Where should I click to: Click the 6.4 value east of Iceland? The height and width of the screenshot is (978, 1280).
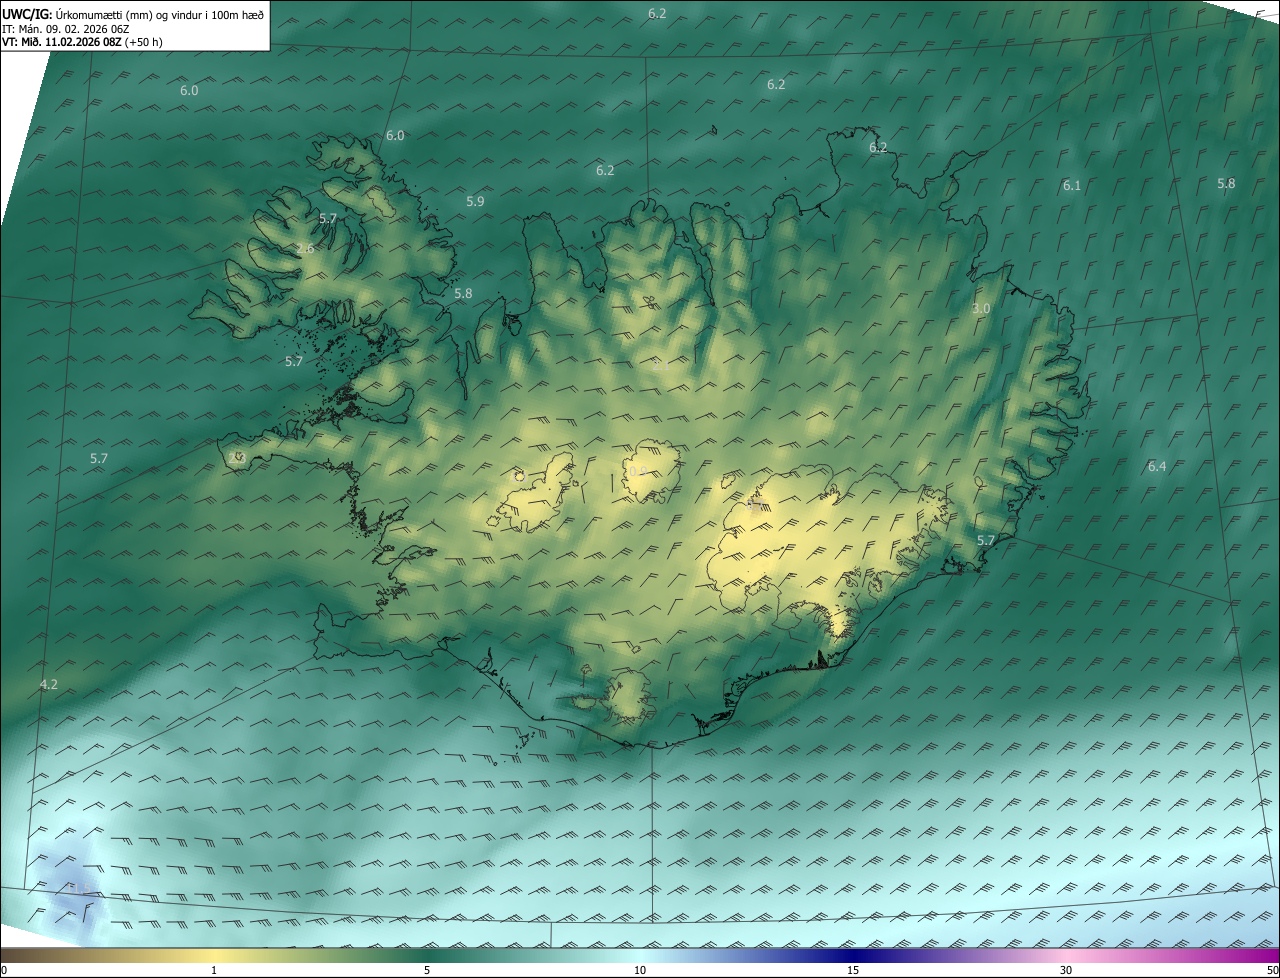click(1157, 466)
